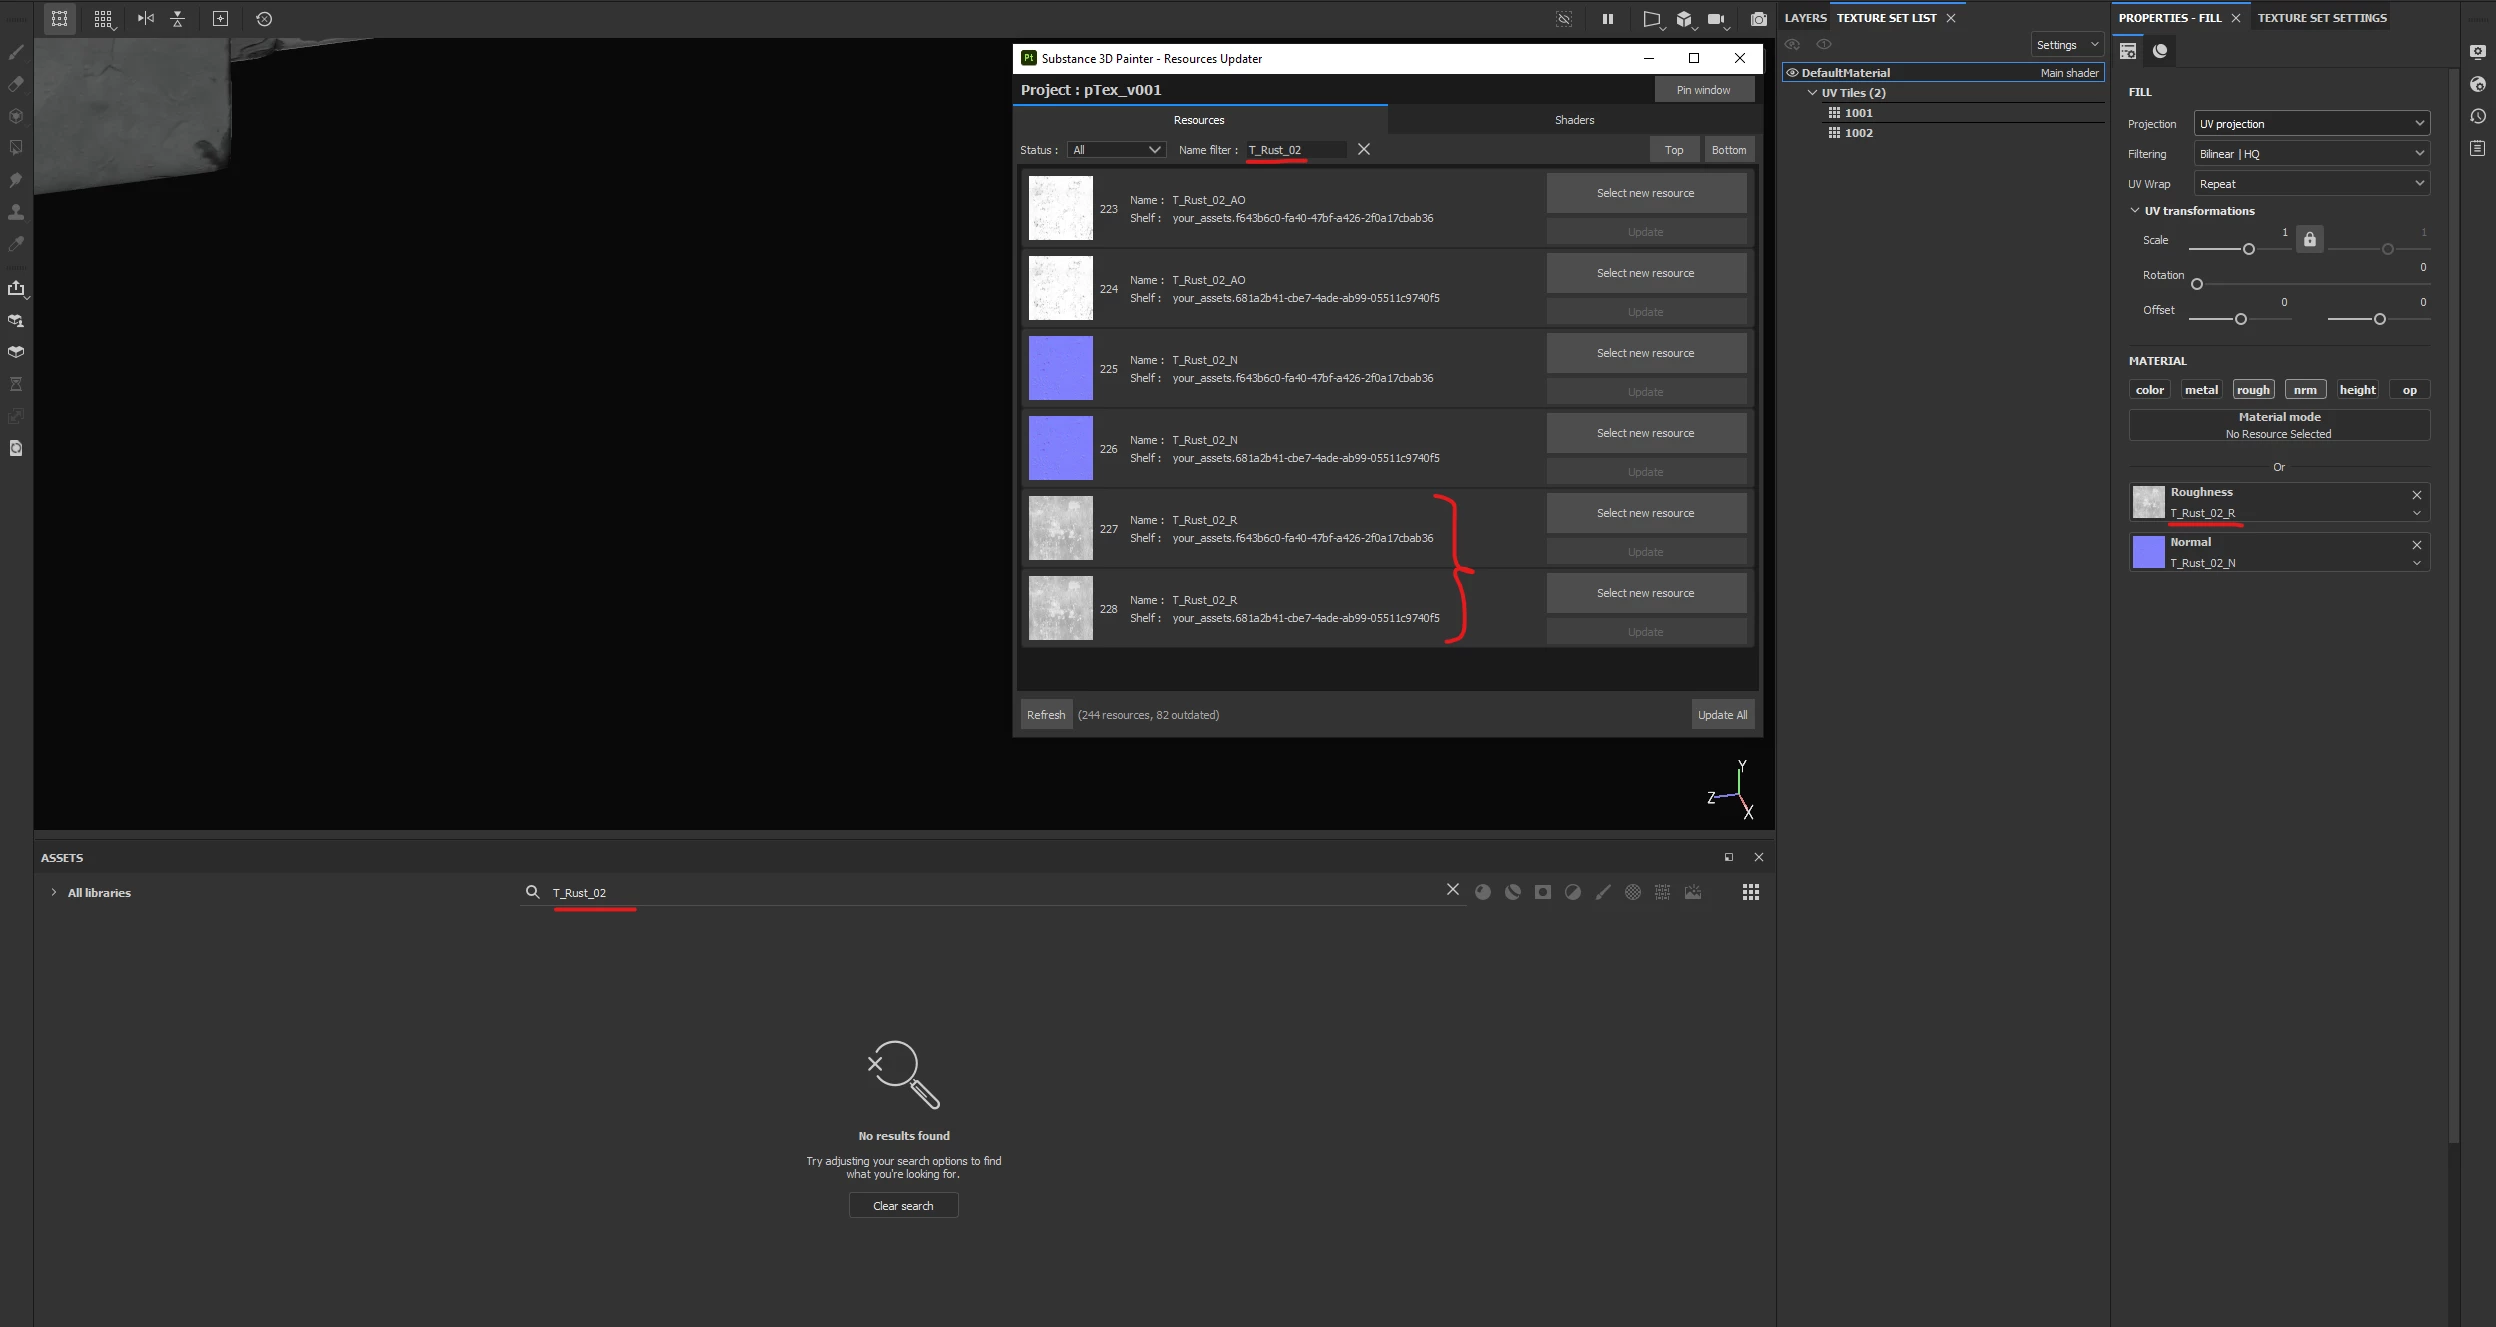Toggle the rough channel button
The height and width of the screenshot is (1327, 2496).
click(2253, 390)
